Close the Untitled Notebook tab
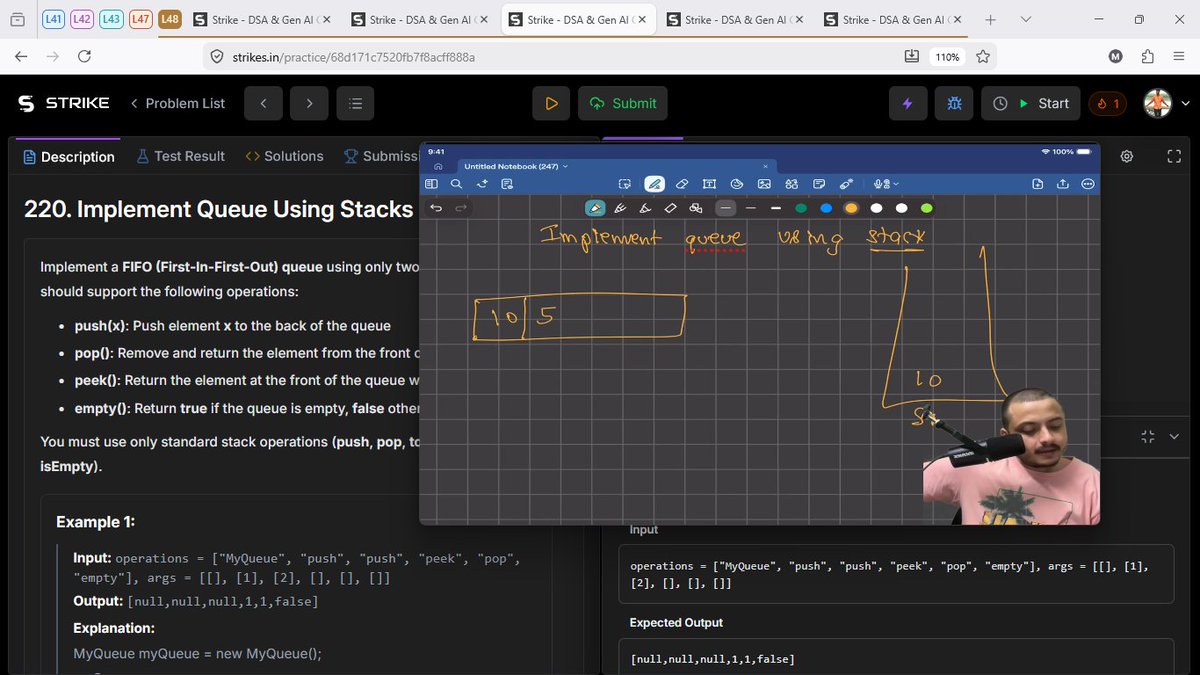 (x=766, y=166)
